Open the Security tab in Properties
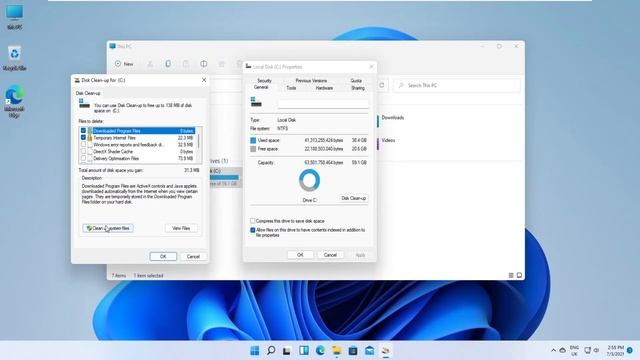The height and width of the screenshot is (360, 640). (x=264, y=81)
